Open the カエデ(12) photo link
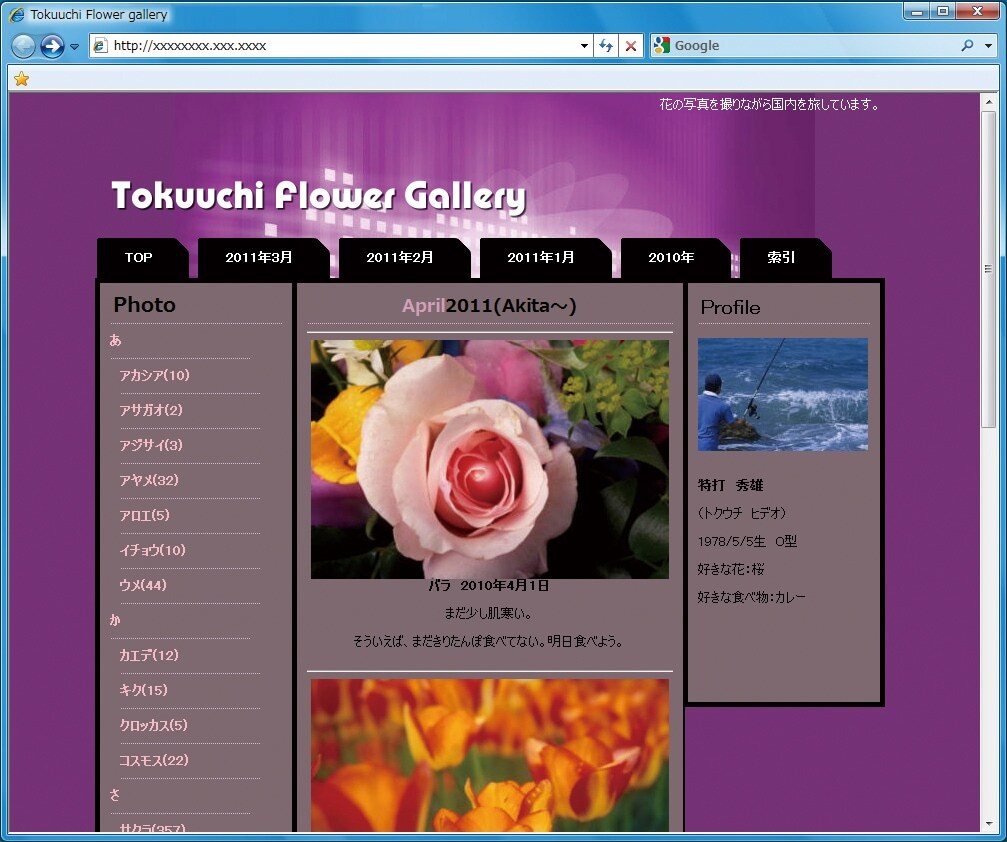 [x=149, y=655]
